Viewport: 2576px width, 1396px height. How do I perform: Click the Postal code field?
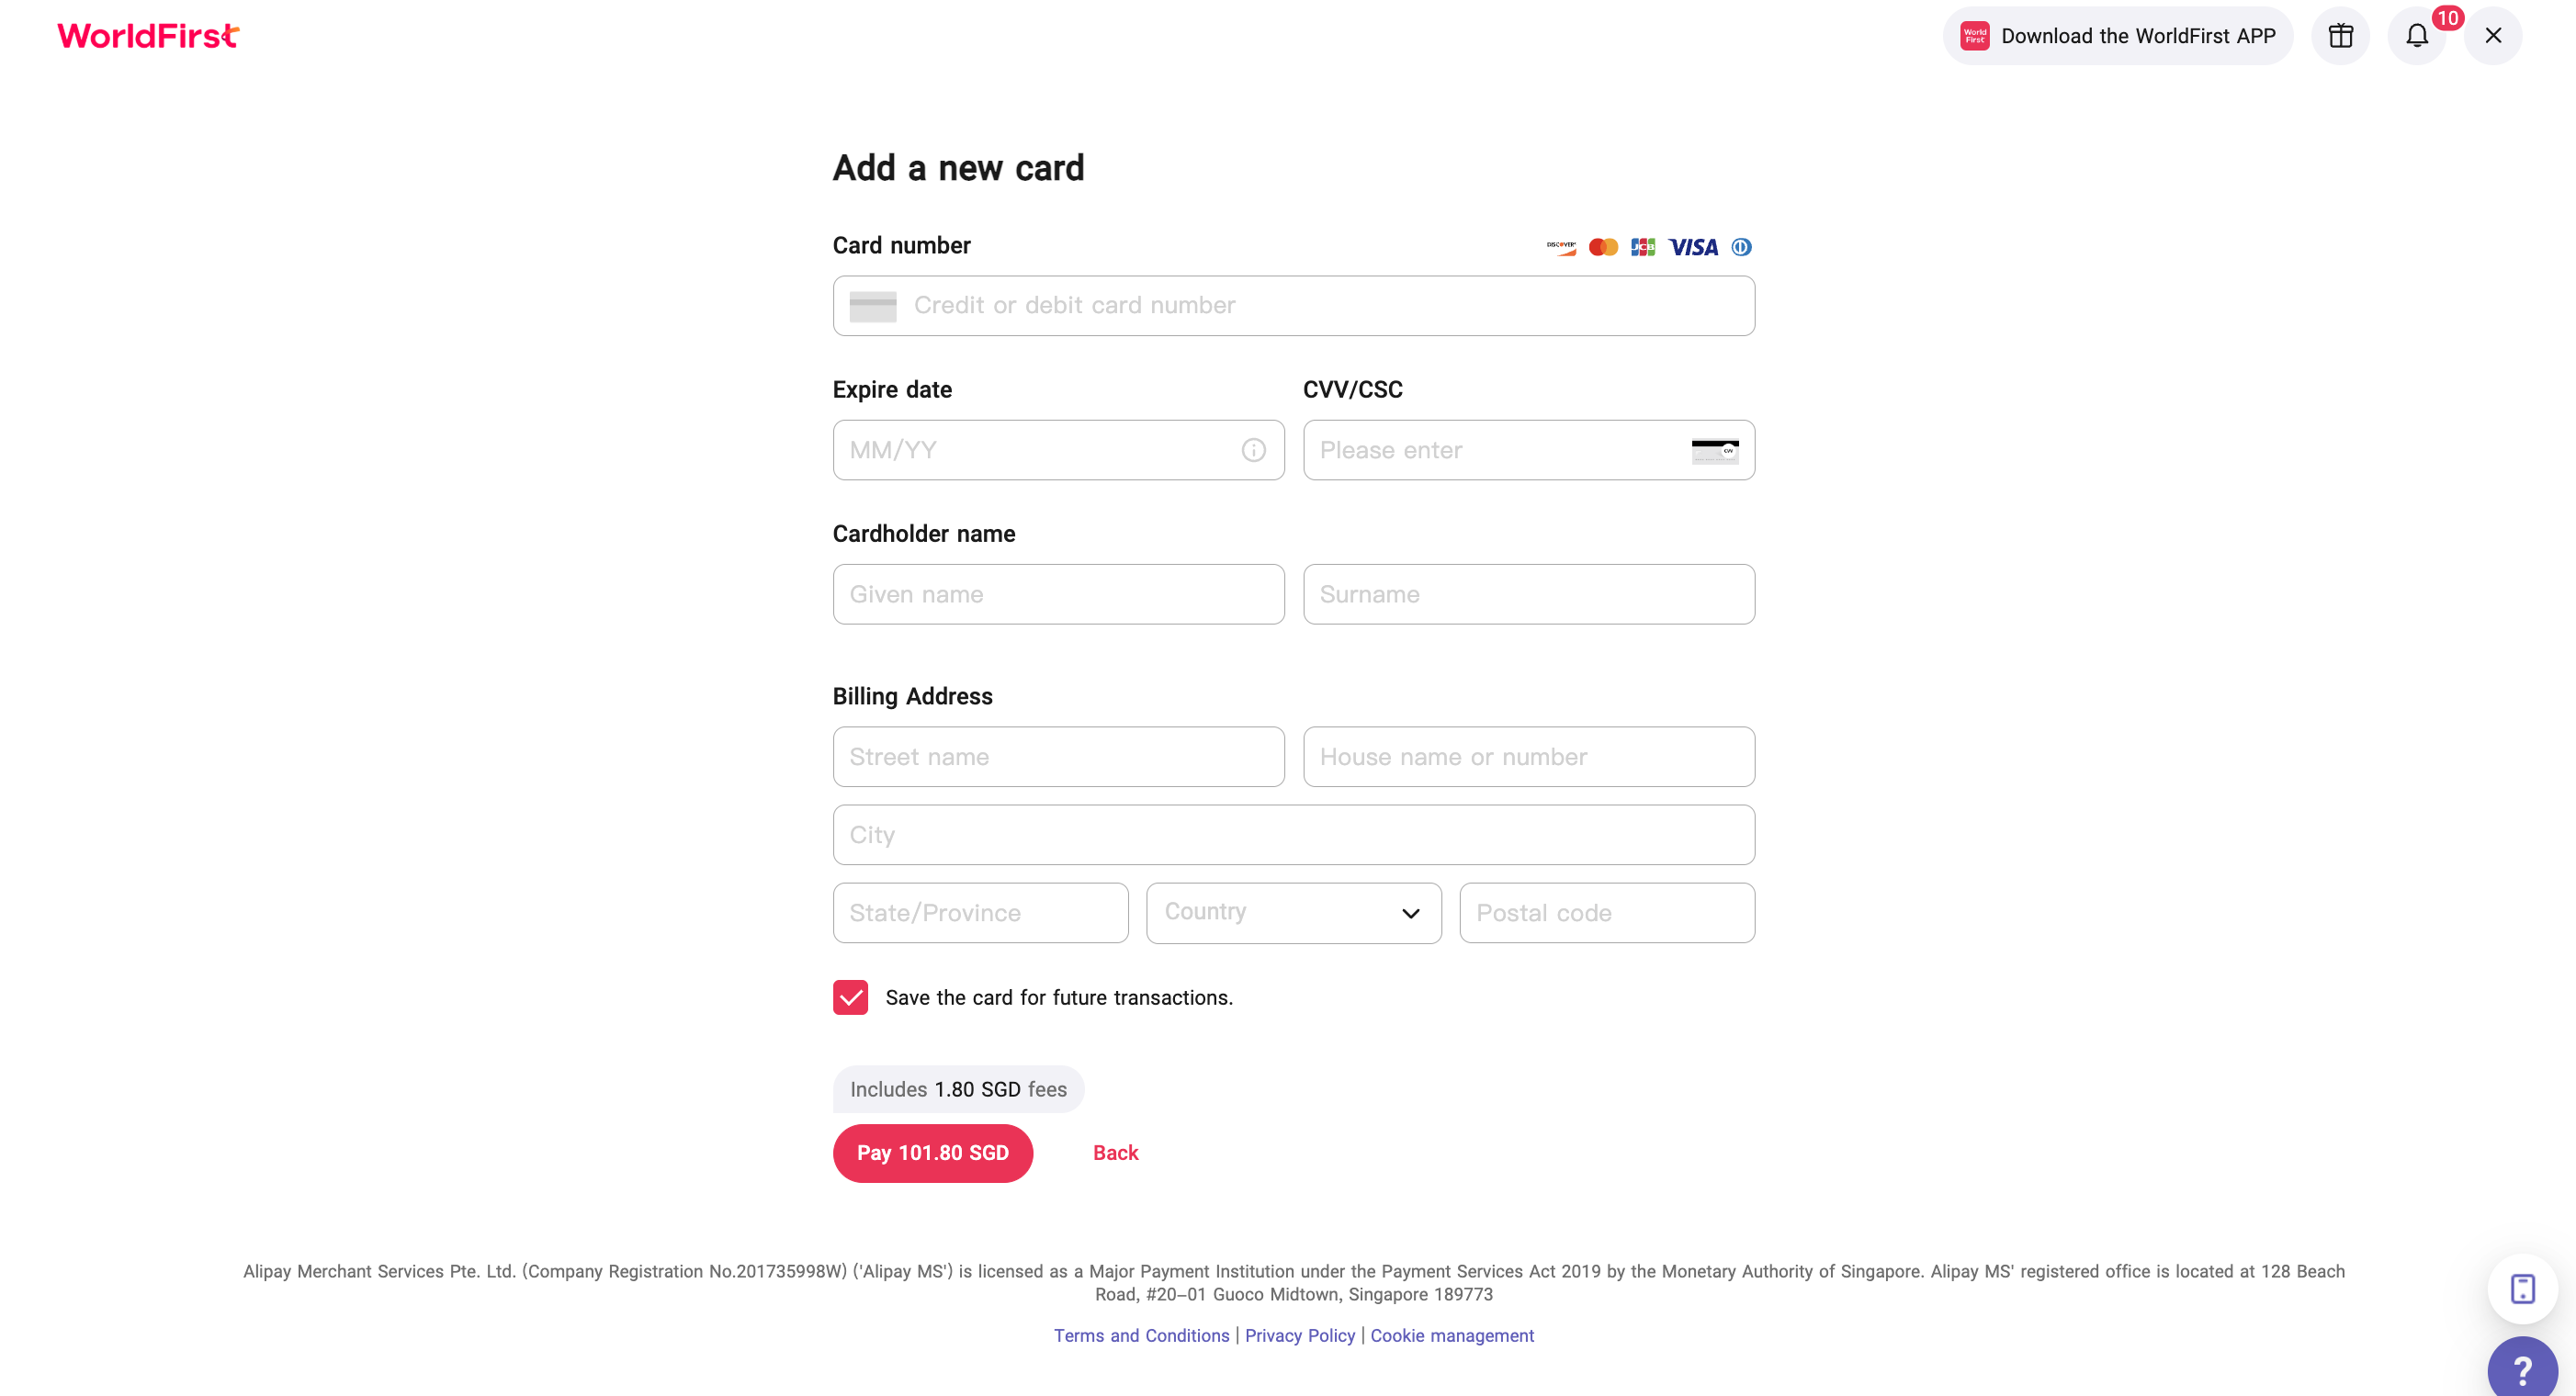[x=1606, y=912]
